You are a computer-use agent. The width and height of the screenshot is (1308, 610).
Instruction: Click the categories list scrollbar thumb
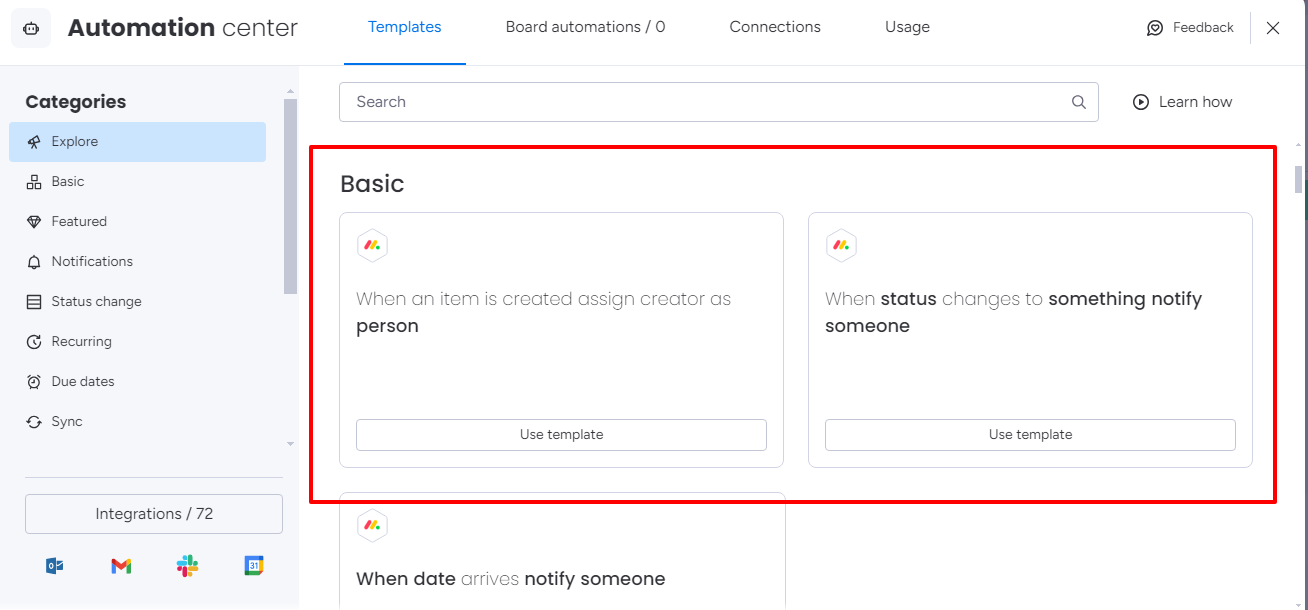pyautogui.click(x=290, y=197)
